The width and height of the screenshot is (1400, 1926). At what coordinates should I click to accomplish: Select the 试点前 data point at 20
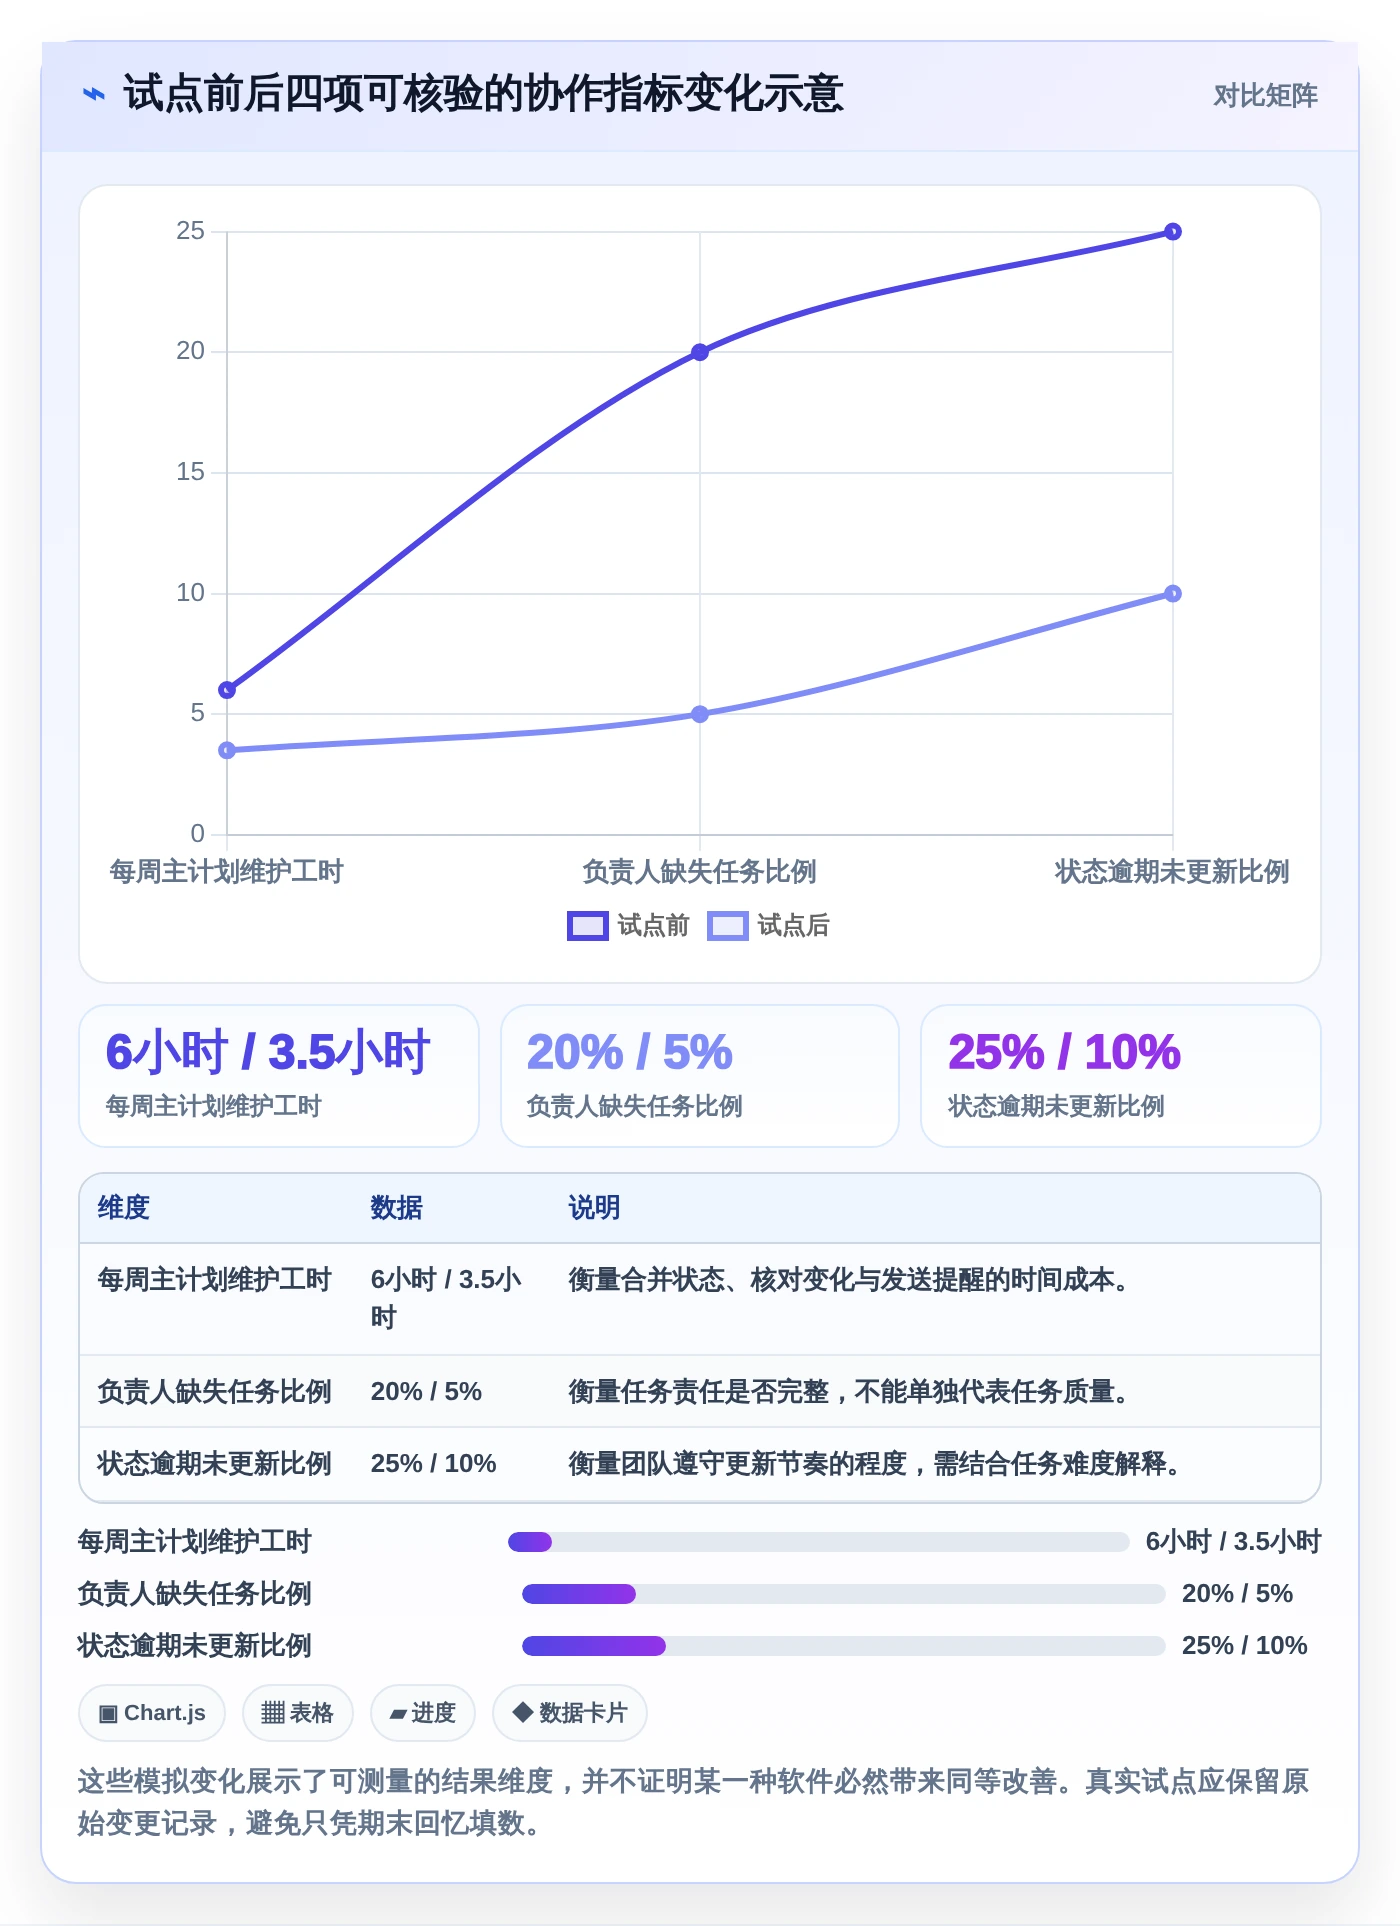700,352
